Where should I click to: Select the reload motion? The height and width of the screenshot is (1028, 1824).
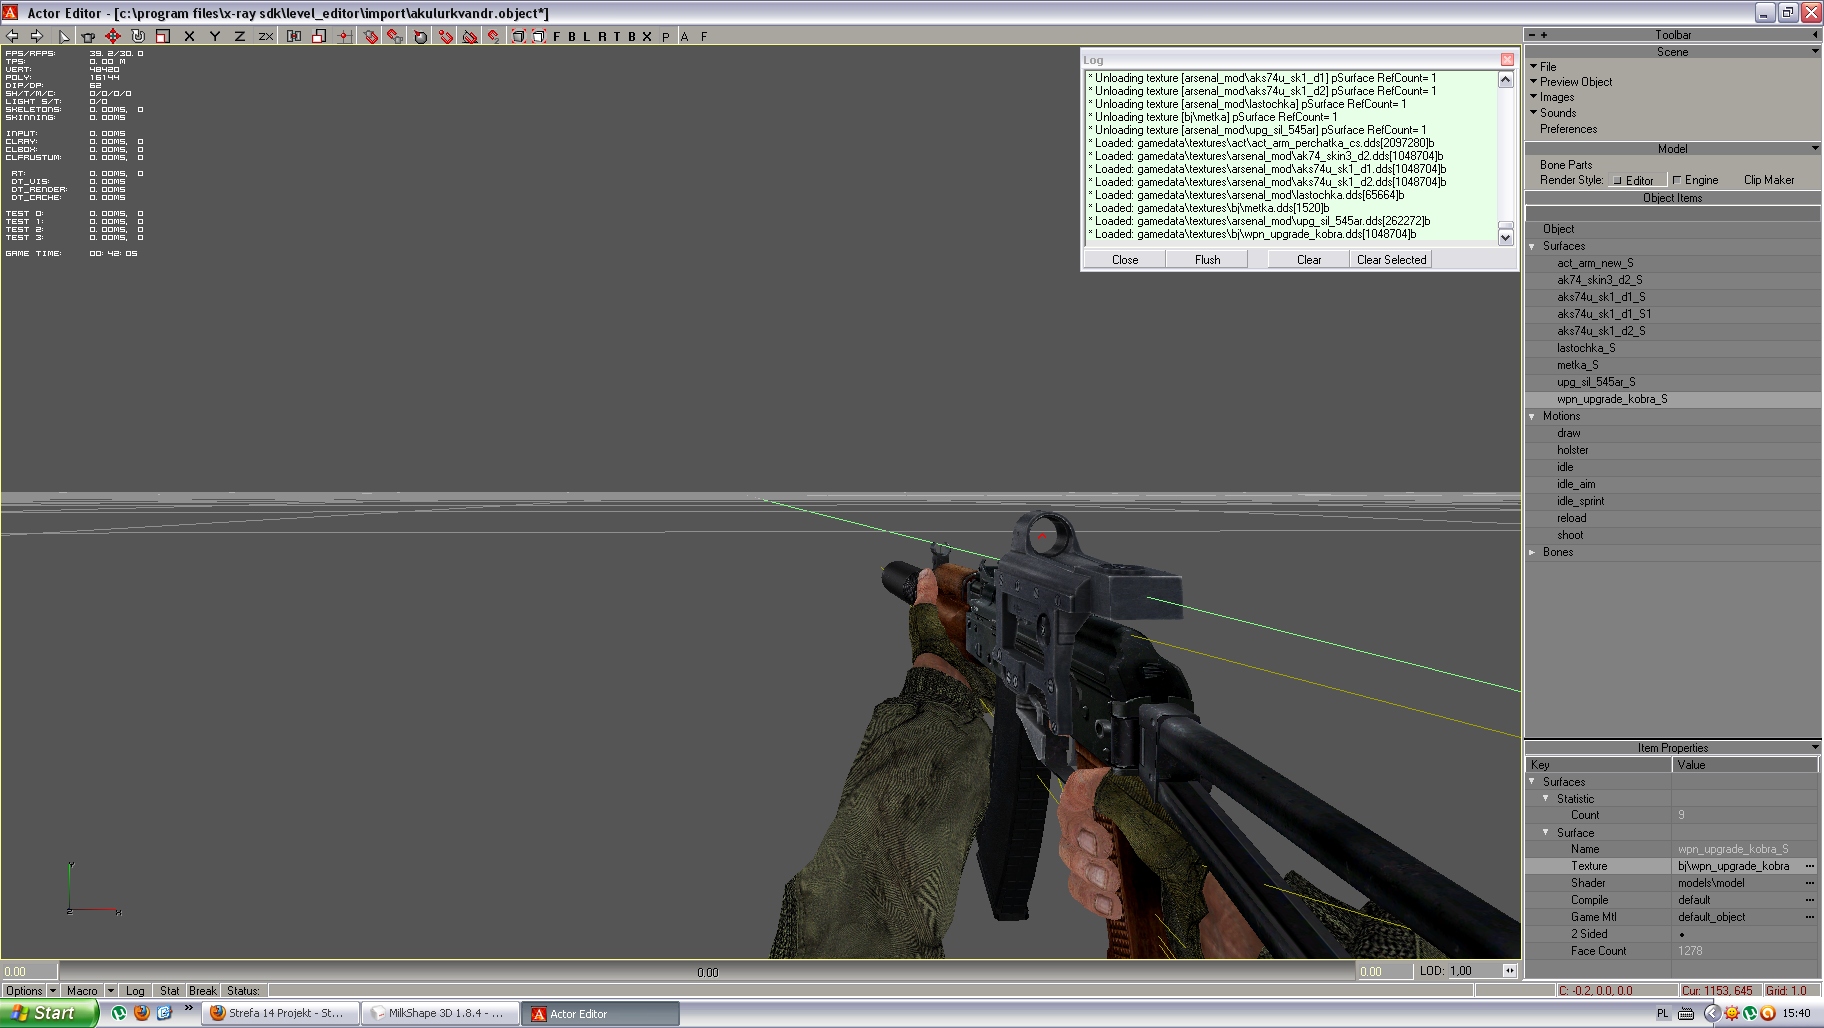[1571, 518]
